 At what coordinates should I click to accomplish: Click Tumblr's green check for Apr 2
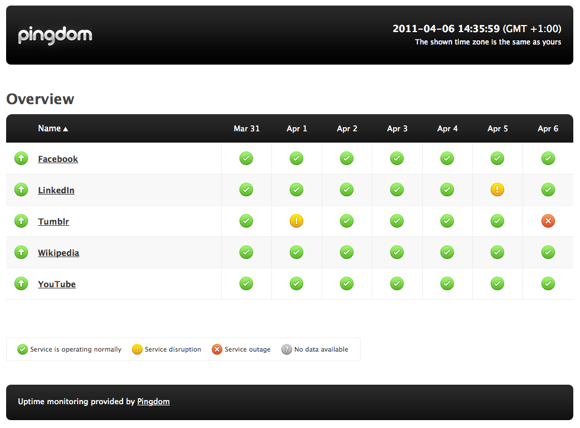click(347, 221)
